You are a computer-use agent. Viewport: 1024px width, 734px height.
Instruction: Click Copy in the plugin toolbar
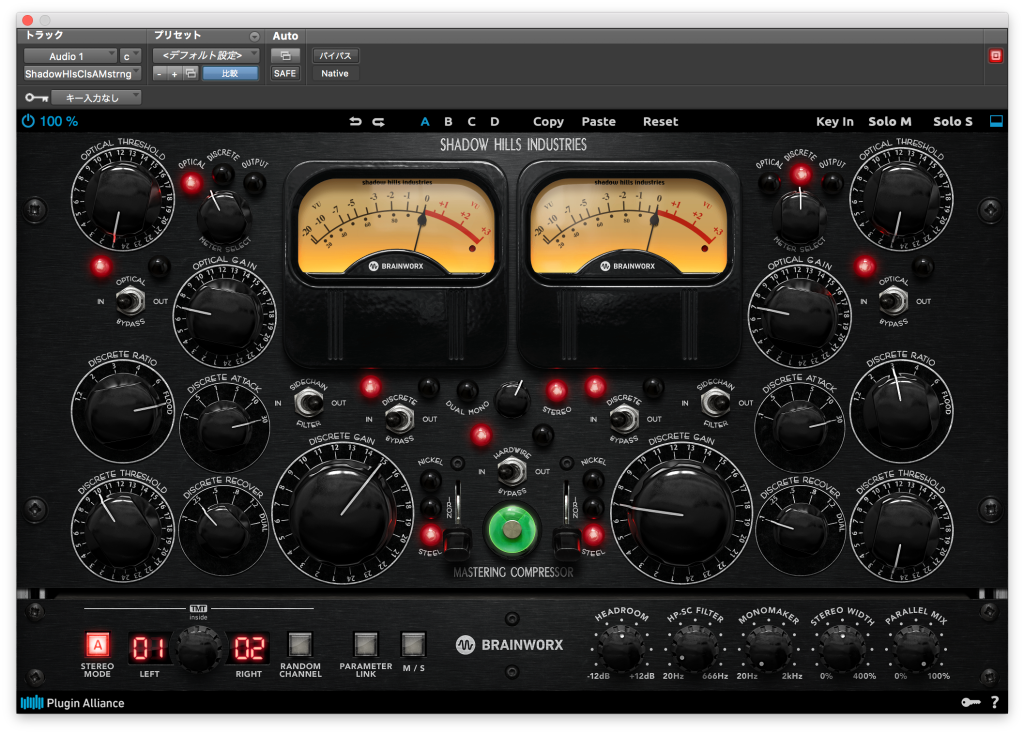[x=549, y=121]
